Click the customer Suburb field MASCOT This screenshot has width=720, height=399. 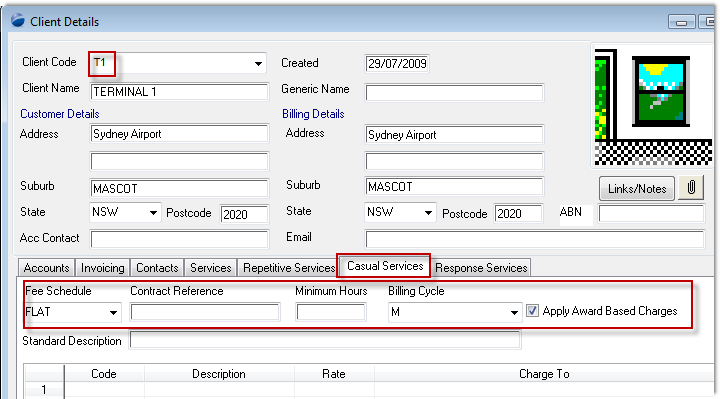pyautogui.click(x=179, y=189)
